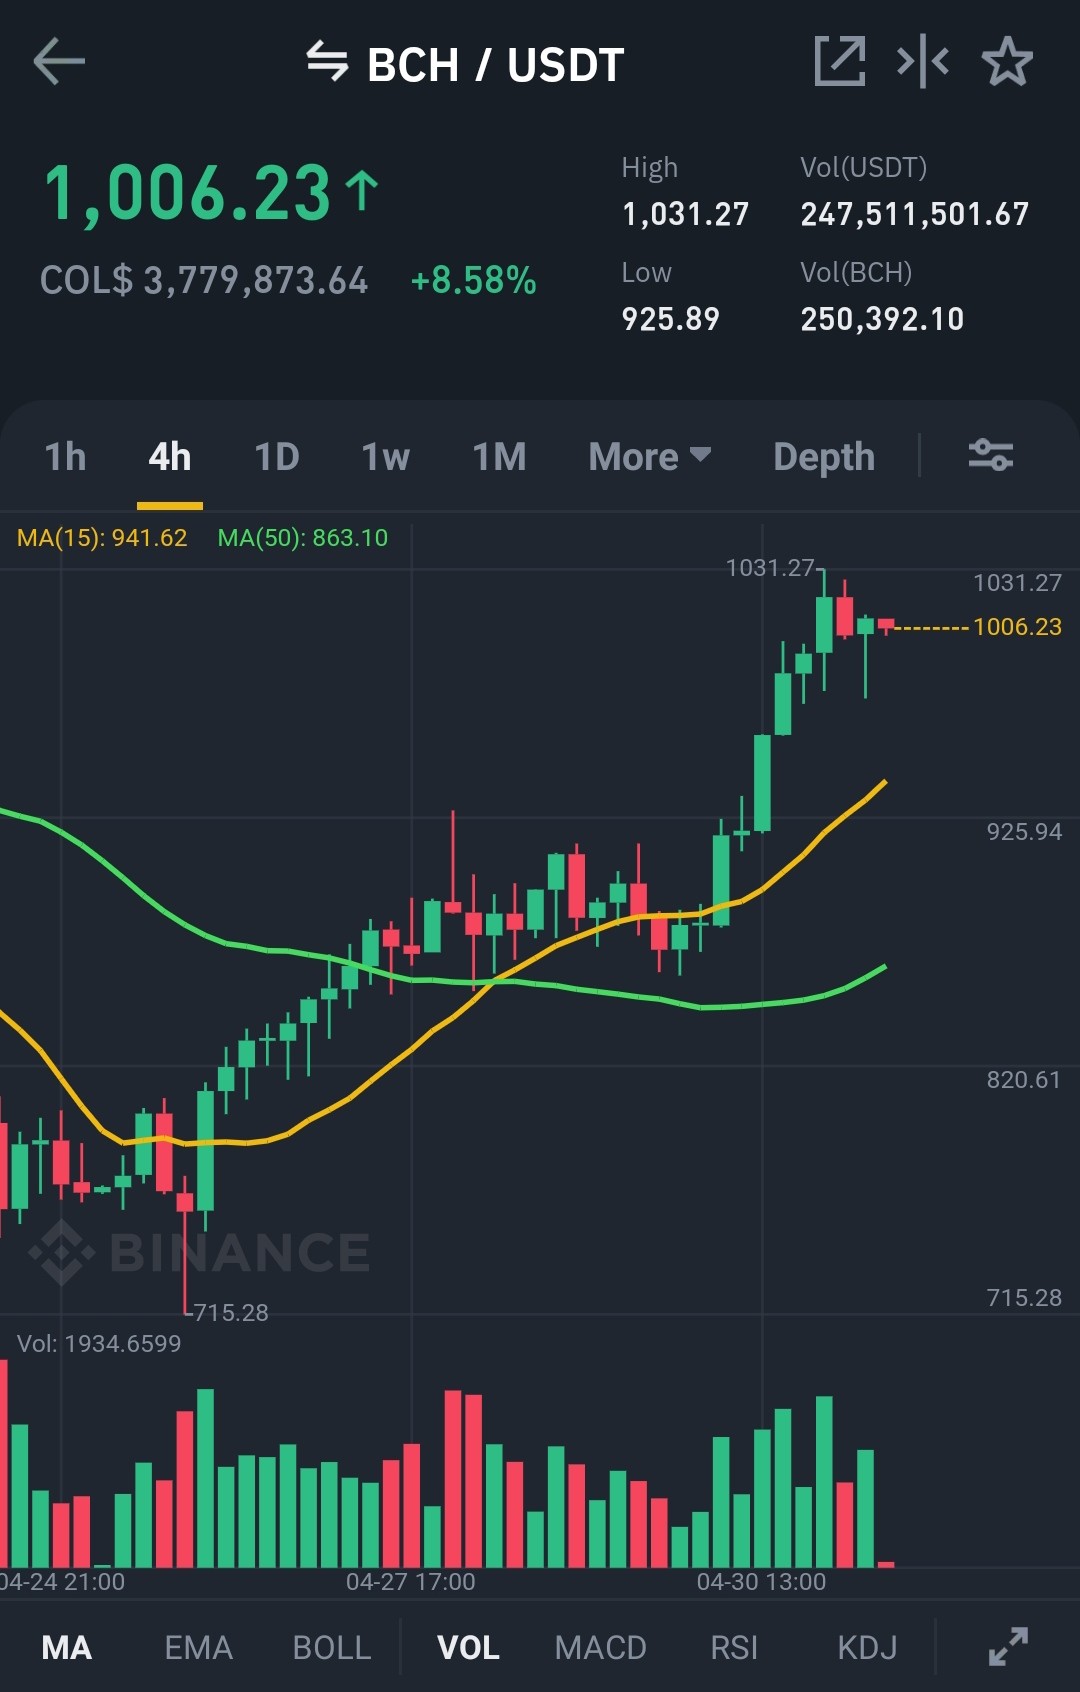This screenshot has width=1080, height=1692.
Task: Expand the More timeframes dropdown
Action: point(650,457)
